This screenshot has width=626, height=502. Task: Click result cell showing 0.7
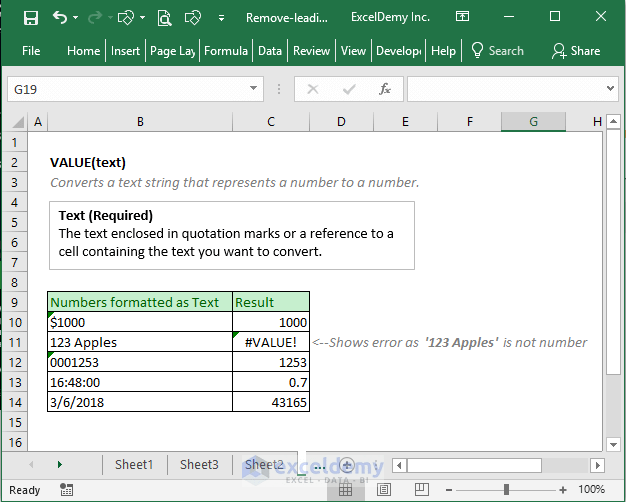(271, 382)
